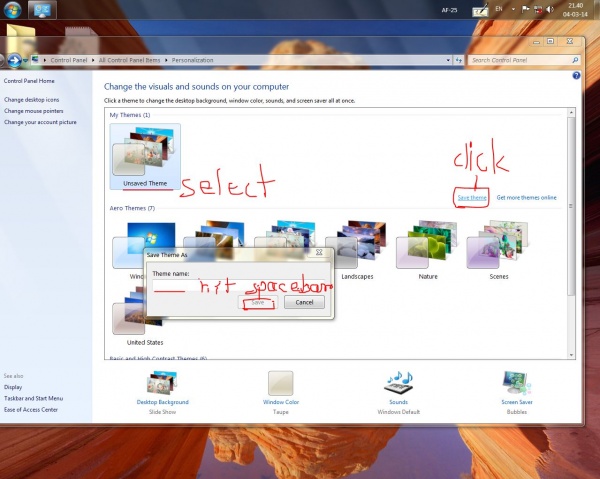Open the blue help question icon
Screen dimensions: 600x479
tap(576, 75)
